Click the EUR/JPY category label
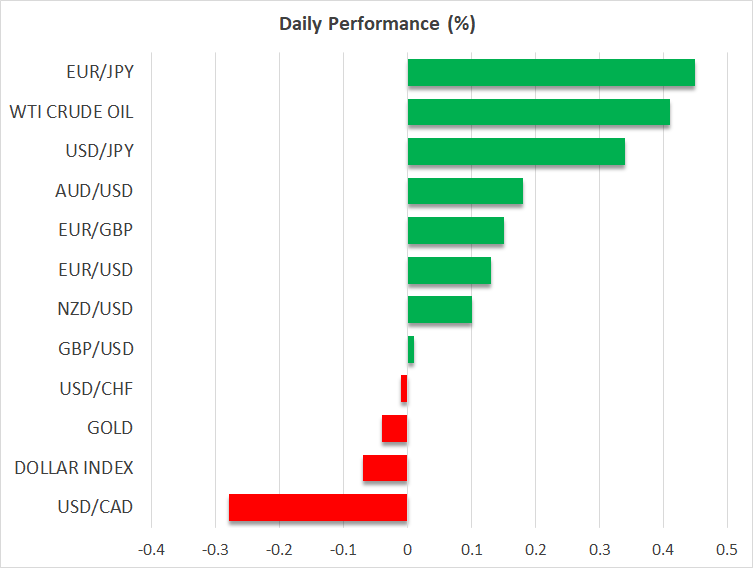Image resolution: width=753 pixels, height=568 pixels. click(100, 73)
